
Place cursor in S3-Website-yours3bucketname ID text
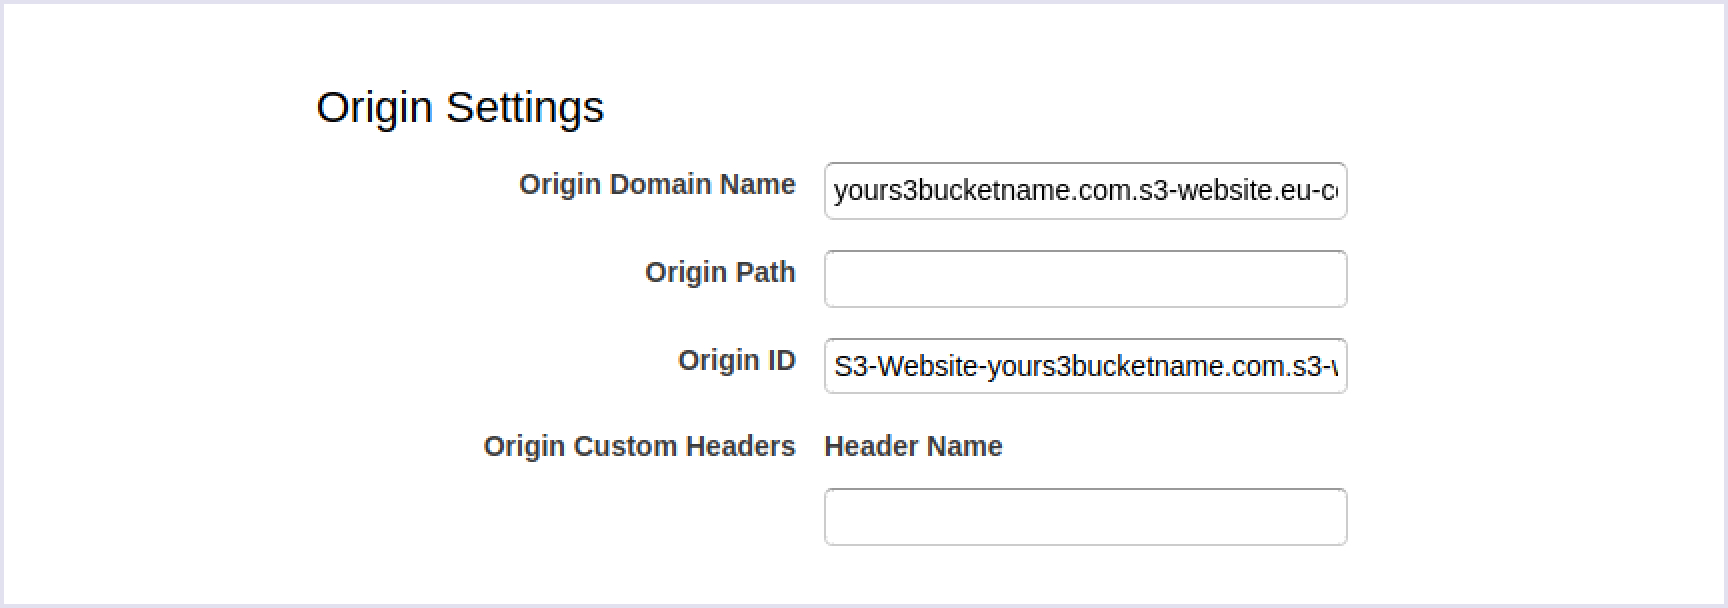tap(1085, 366)
